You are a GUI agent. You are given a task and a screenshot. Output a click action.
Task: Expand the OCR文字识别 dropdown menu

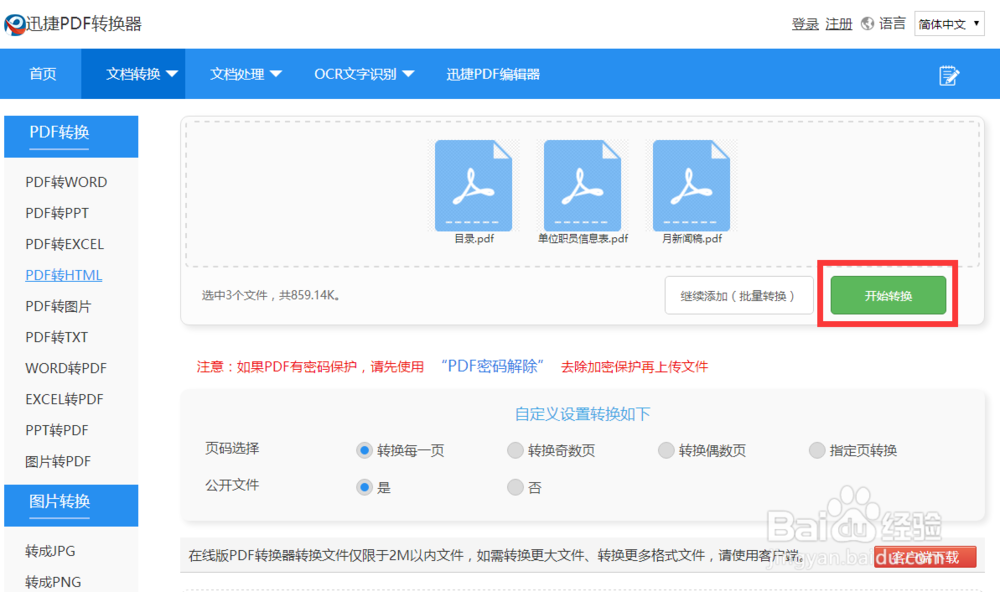pyautogui.click(x=362, y=73)
